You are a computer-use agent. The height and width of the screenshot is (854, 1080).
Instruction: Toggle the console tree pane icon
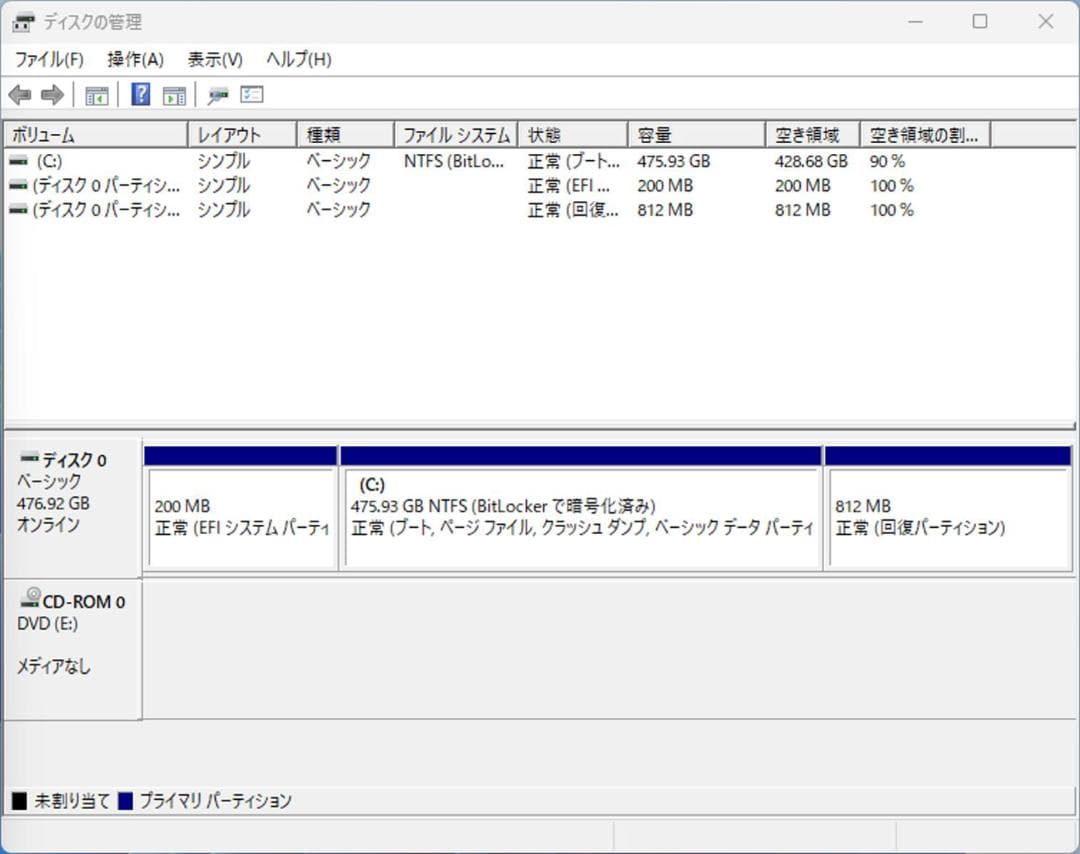pyautogui.click(x=96, y=95)
